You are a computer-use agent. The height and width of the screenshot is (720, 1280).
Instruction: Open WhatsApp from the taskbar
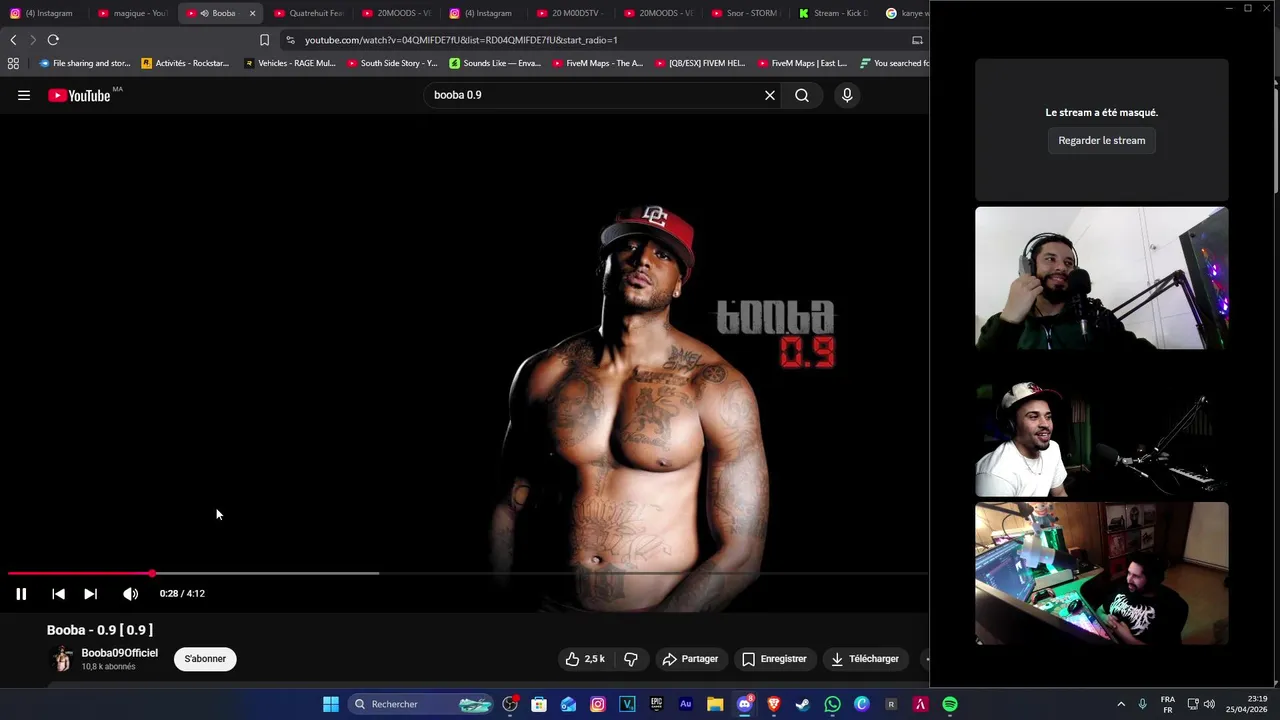[832, 704]
